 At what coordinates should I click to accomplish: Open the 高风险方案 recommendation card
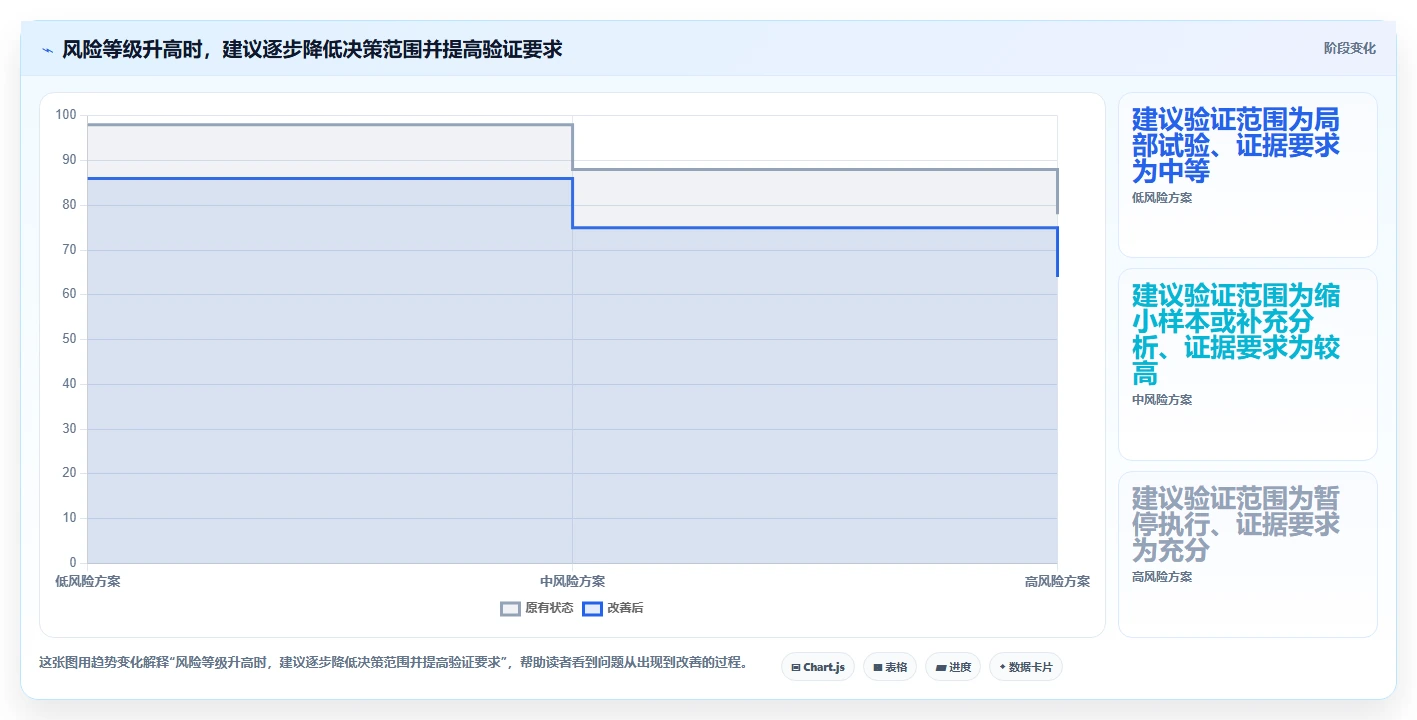(x=1247, y=554)
